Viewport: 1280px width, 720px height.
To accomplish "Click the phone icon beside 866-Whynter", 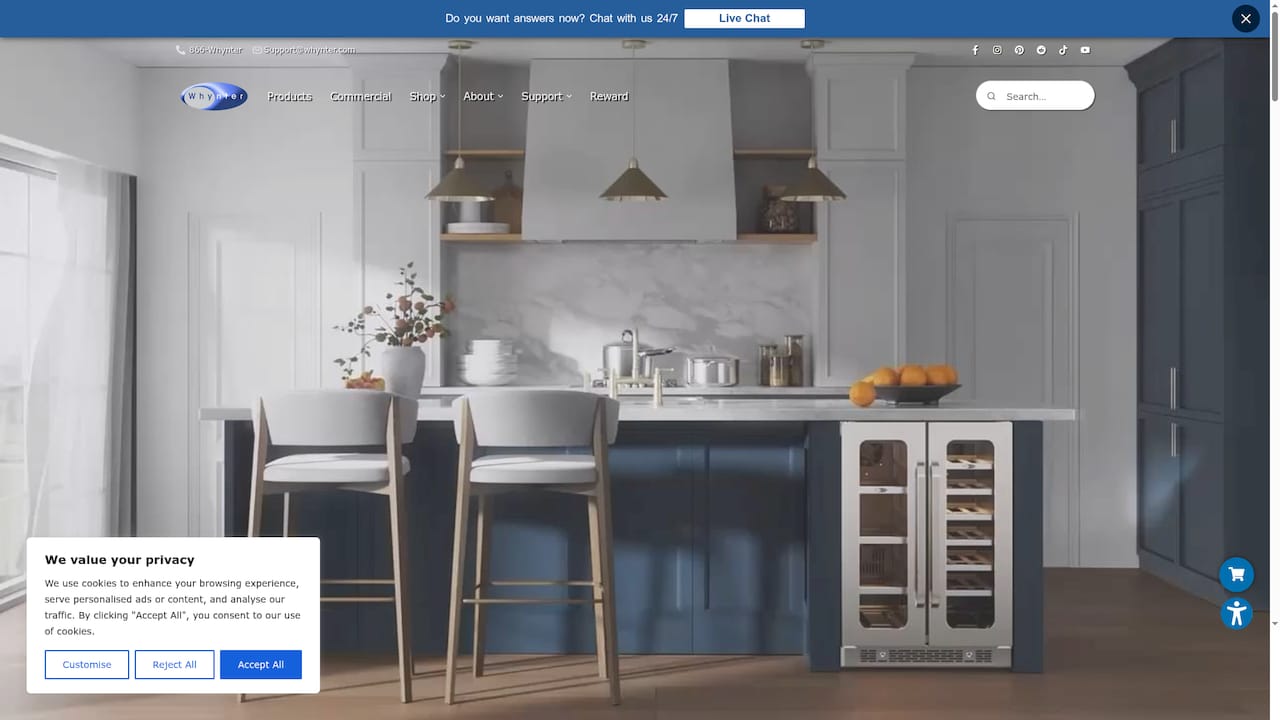I will (x=181, y=50).
